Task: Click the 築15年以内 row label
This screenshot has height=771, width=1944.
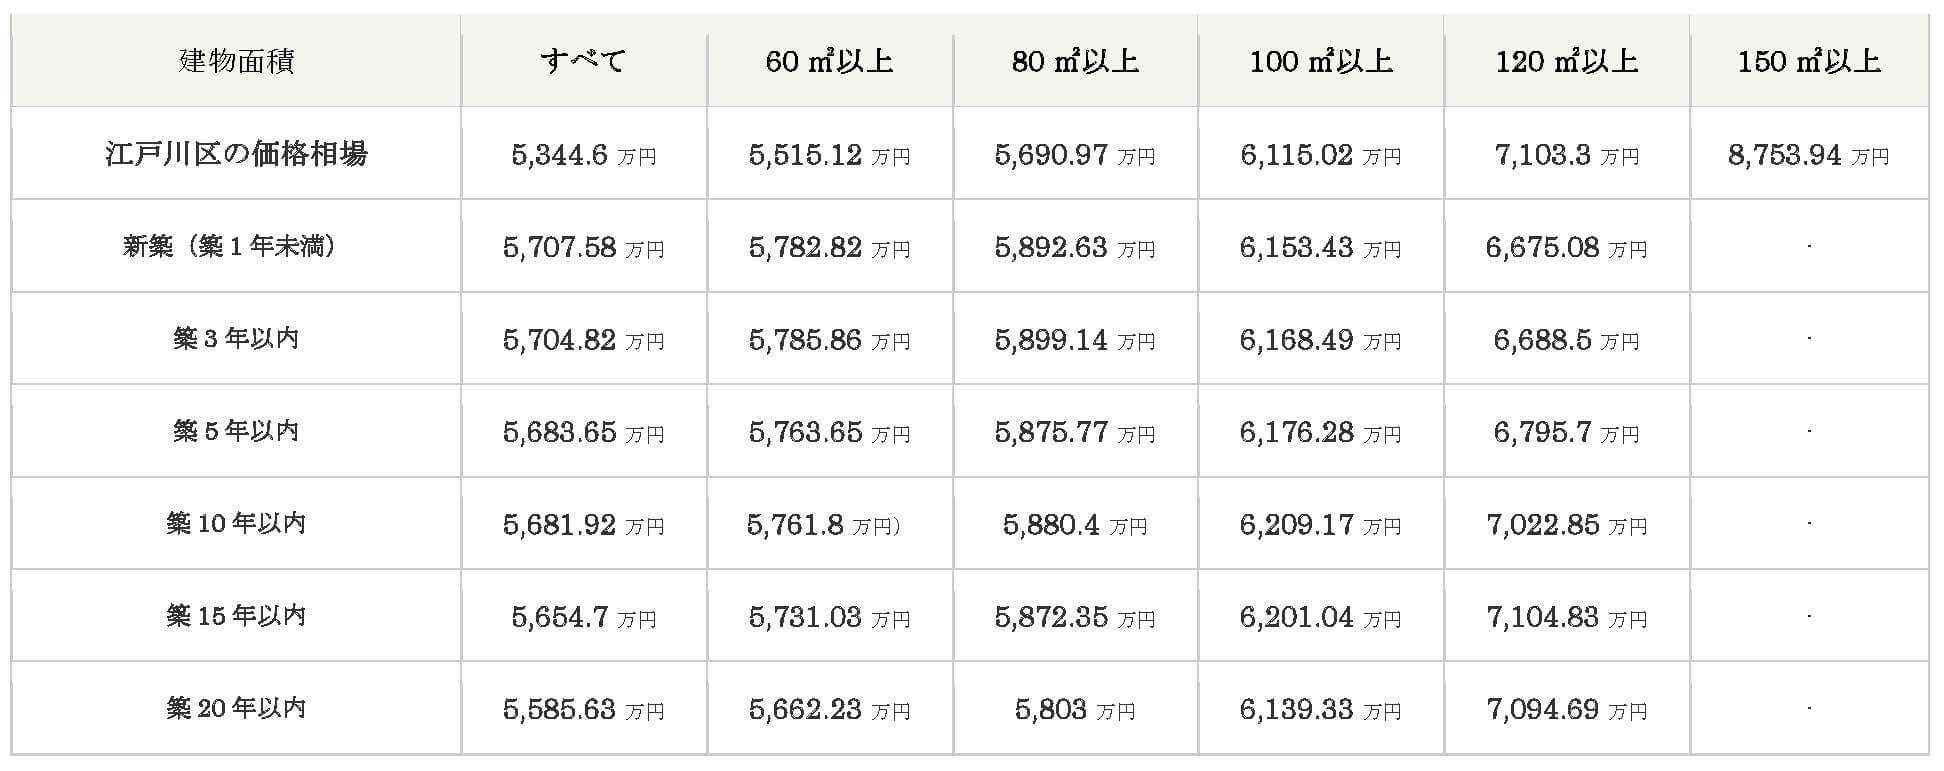Action: pos(236,615)
